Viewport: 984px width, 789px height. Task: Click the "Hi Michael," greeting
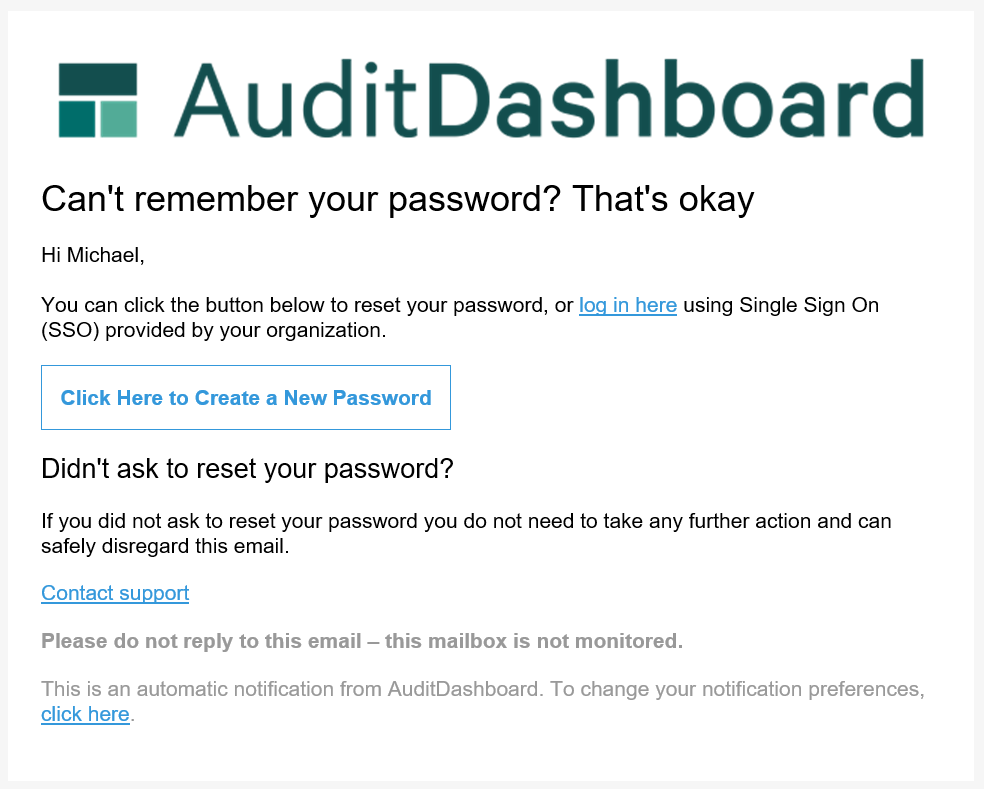(x=93, y=255)
